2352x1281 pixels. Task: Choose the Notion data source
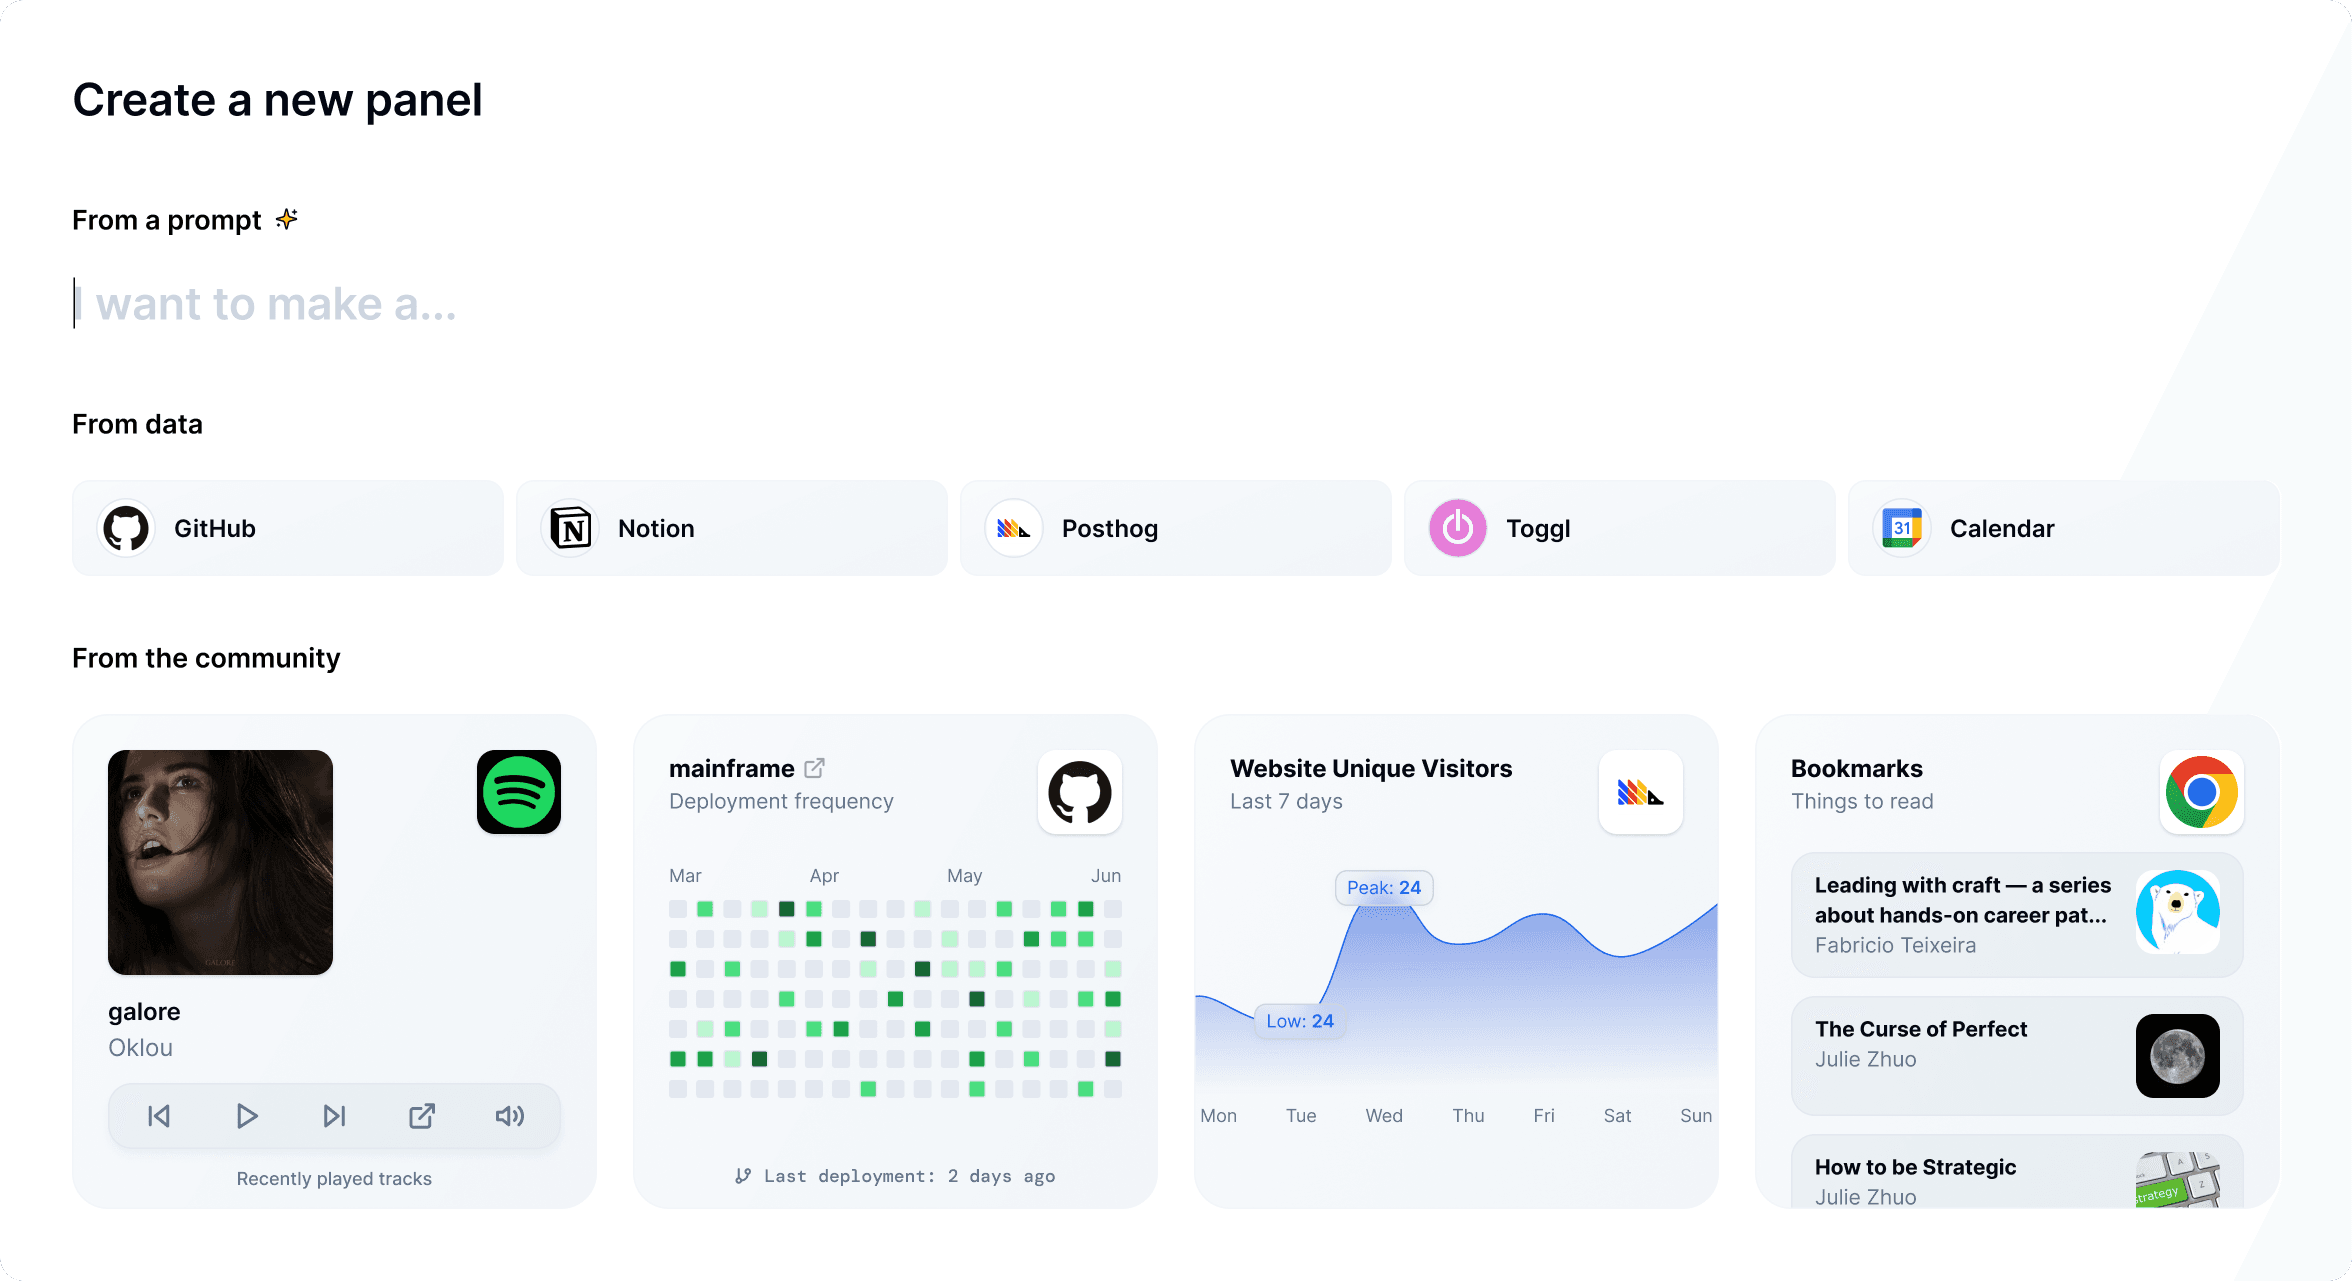tap(732, 528)
